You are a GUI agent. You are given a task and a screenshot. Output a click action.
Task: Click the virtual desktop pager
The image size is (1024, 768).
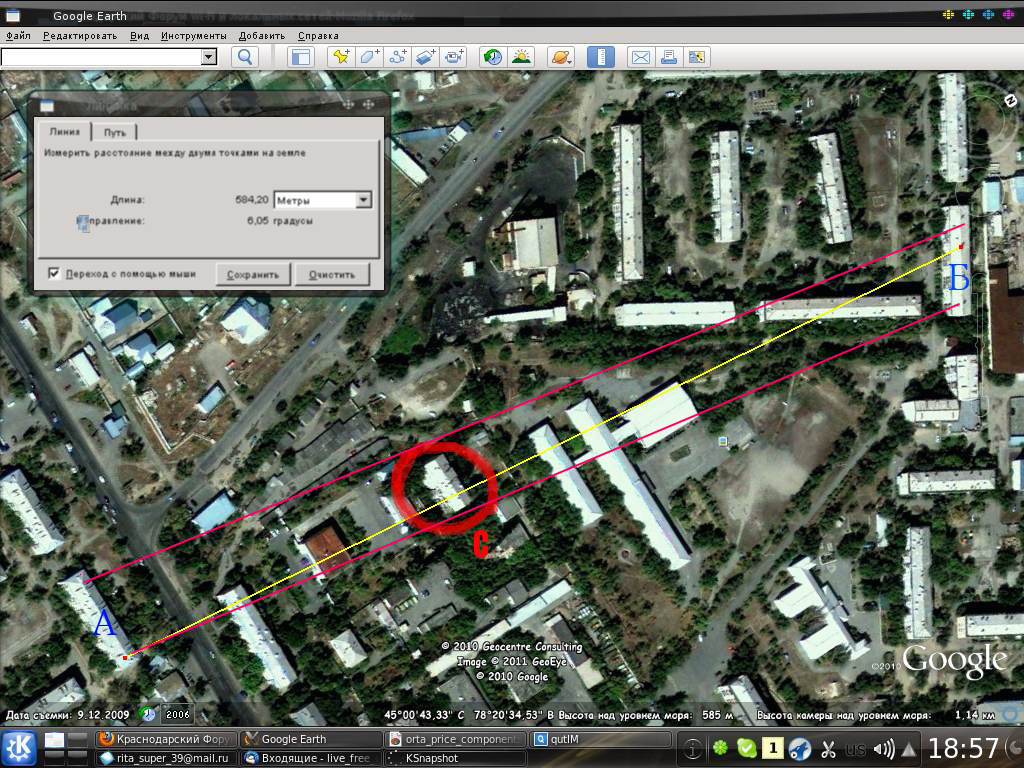66,748
